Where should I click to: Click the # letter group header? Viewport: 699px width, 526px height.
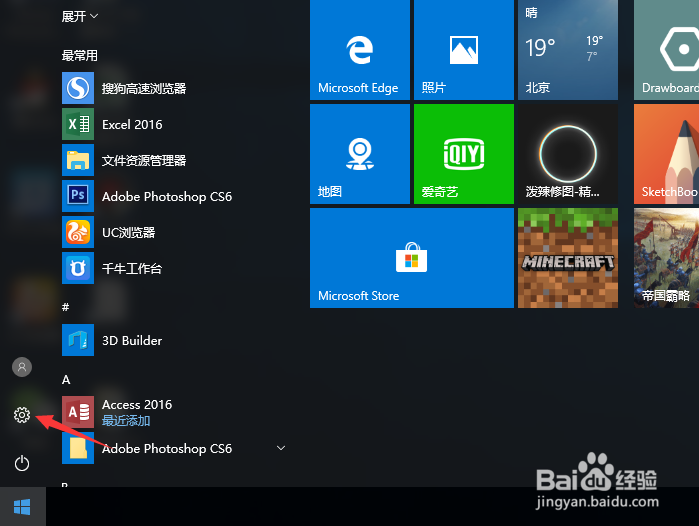click(x=66, y=307)
